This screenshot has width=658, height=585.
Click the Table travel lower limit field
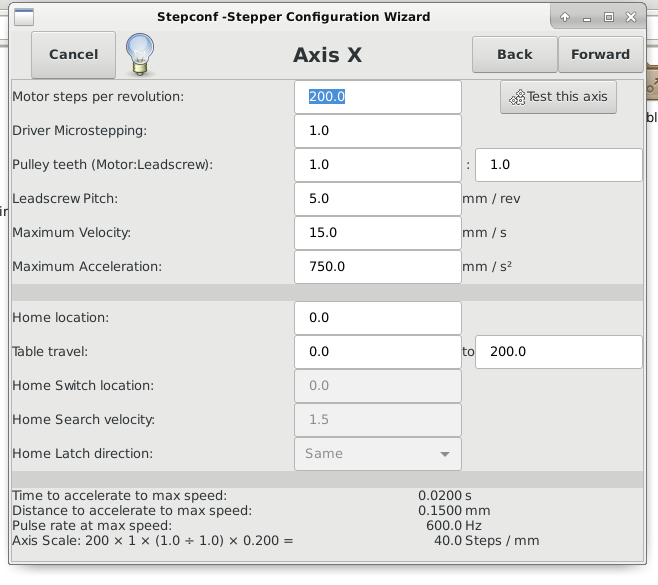[378, 352]
